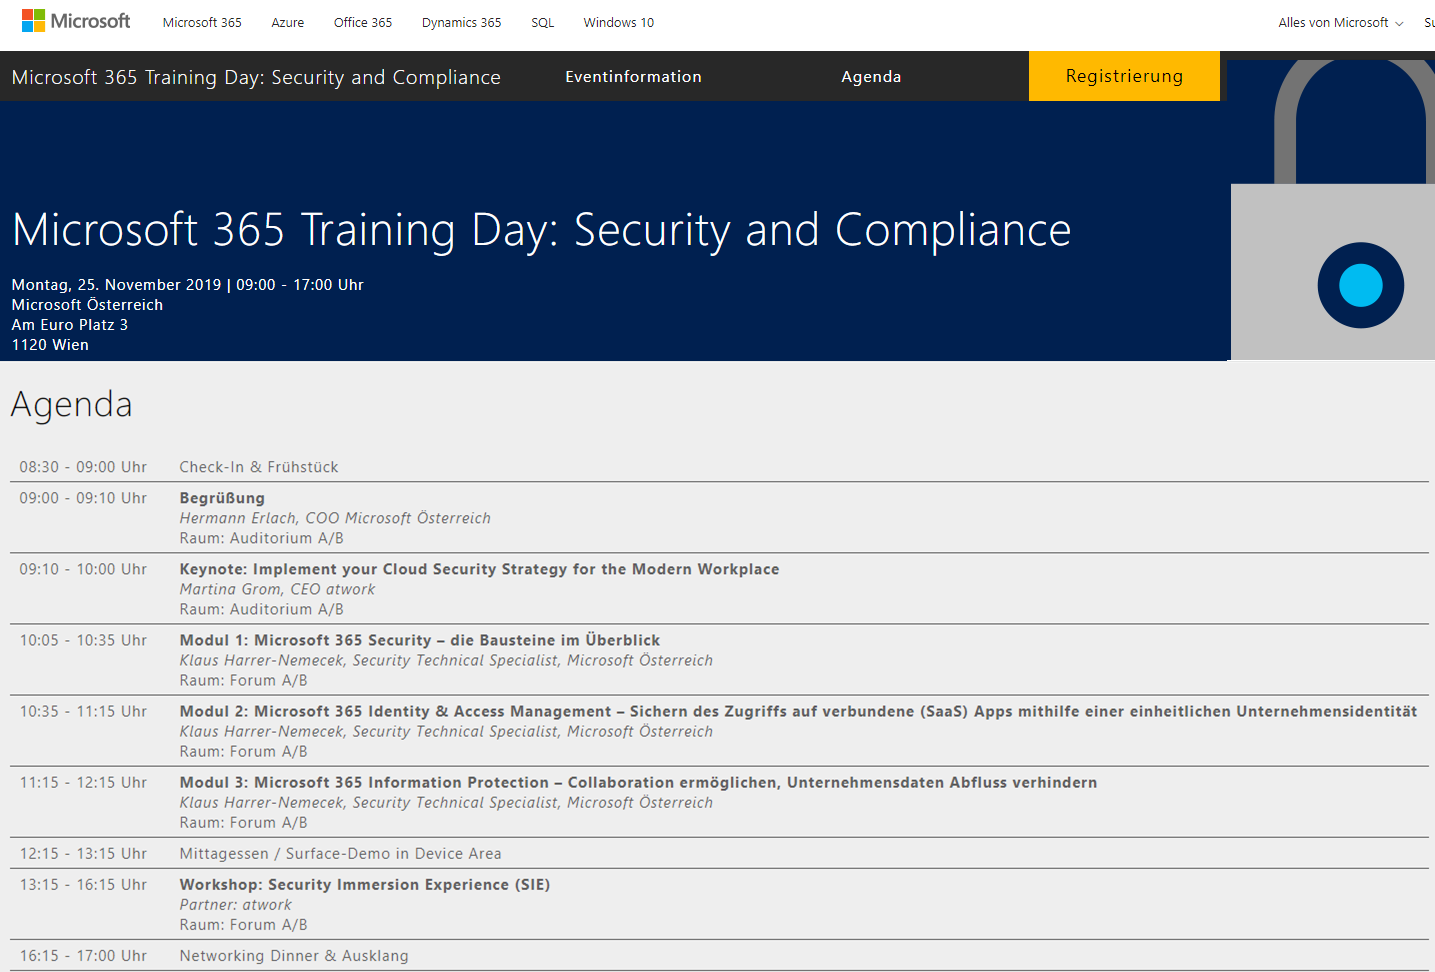Go to Office 365 in top navigation
The image size is (1435, 972).
tap(362, 22)
